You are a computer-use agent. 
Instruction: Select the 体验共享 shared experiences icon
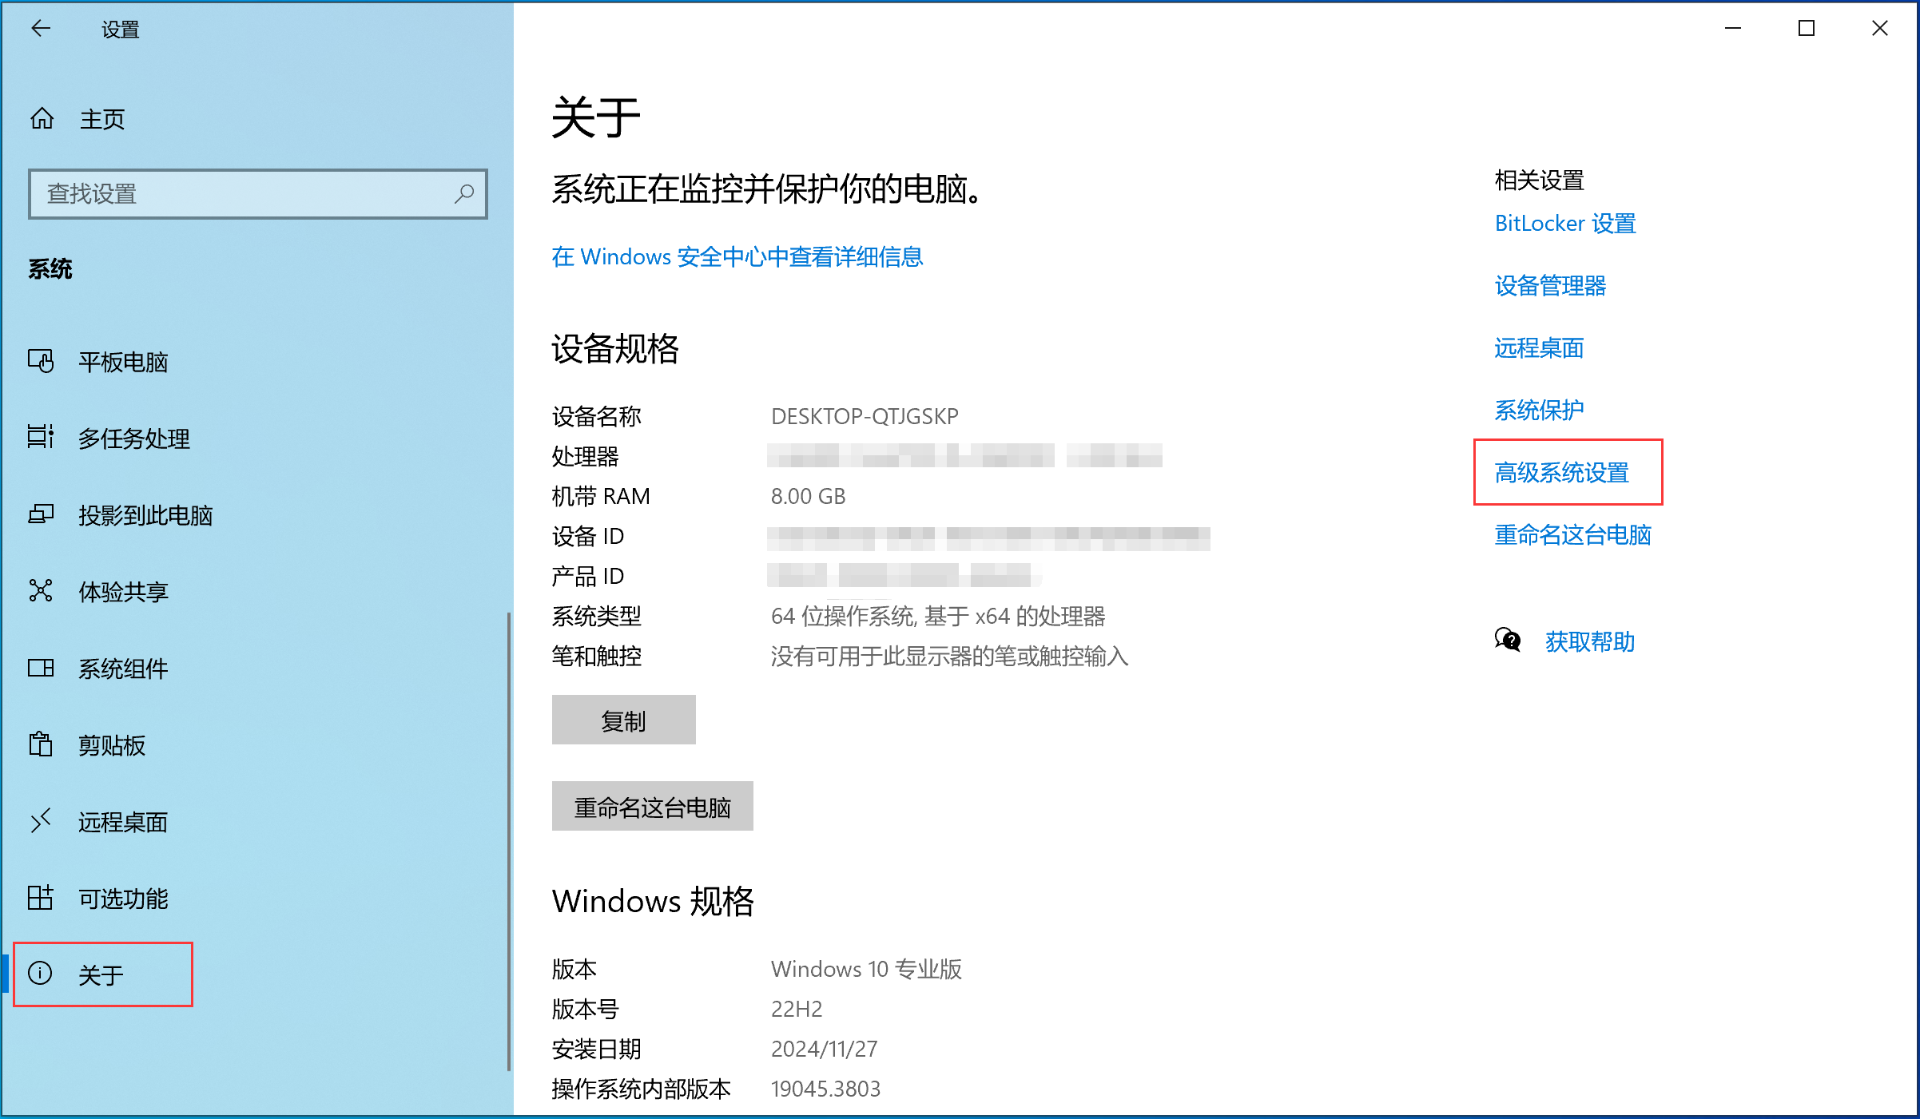tap(41, 591)
